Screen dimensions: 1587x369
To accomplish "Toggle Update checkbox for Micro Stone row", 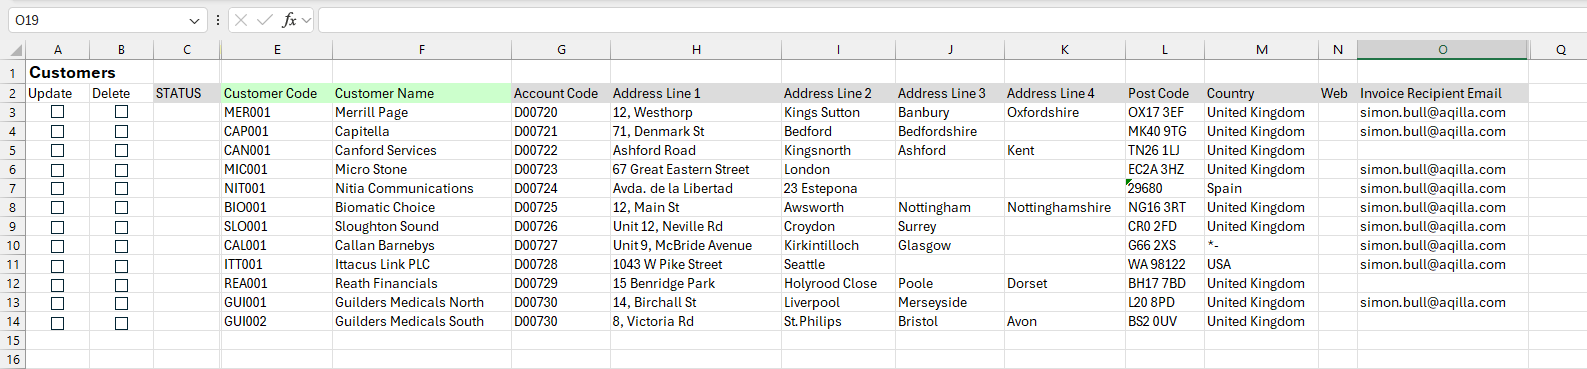I will [x=58, y=169].
